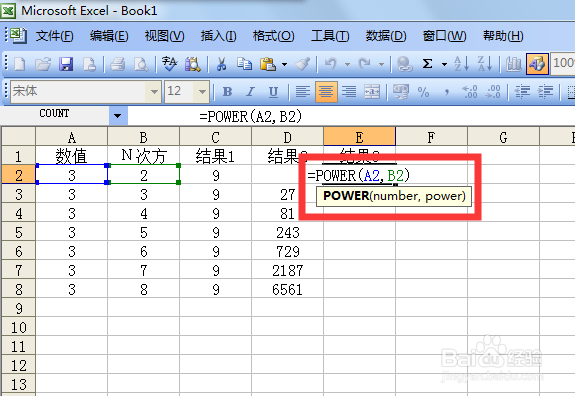Click the Increase Decimal icon
Viewport: 575px width, 396px height.
[x=470, y=91]
